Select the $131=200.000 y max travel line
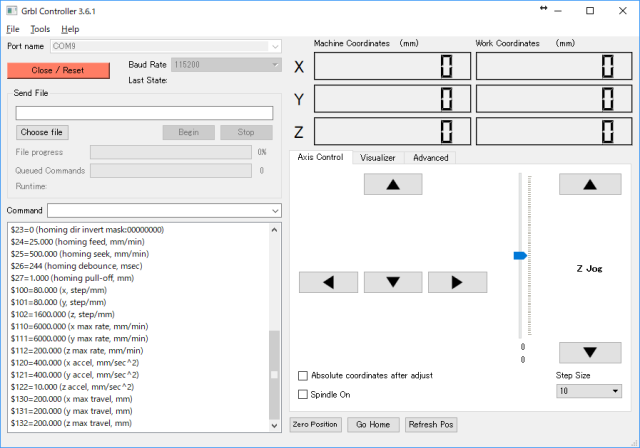Screen dimensions: 640x448 (x=71, y=411)
